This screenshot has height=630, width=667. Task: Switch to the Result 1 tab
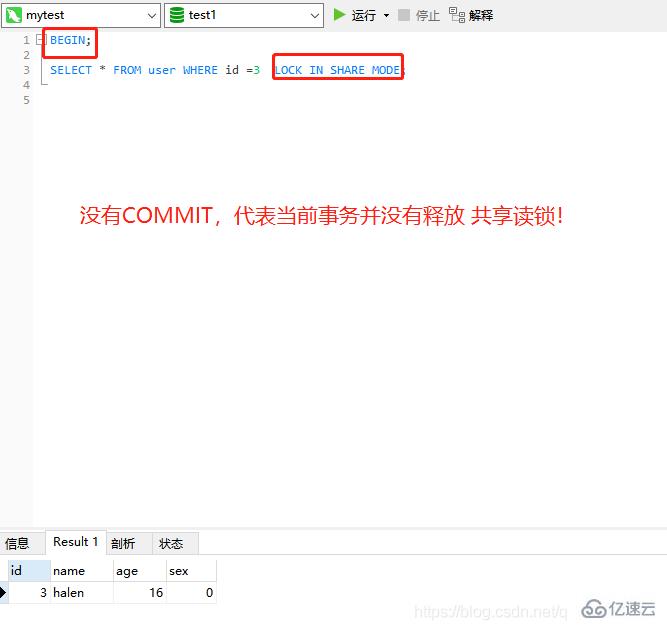click(x=75, y=542)
